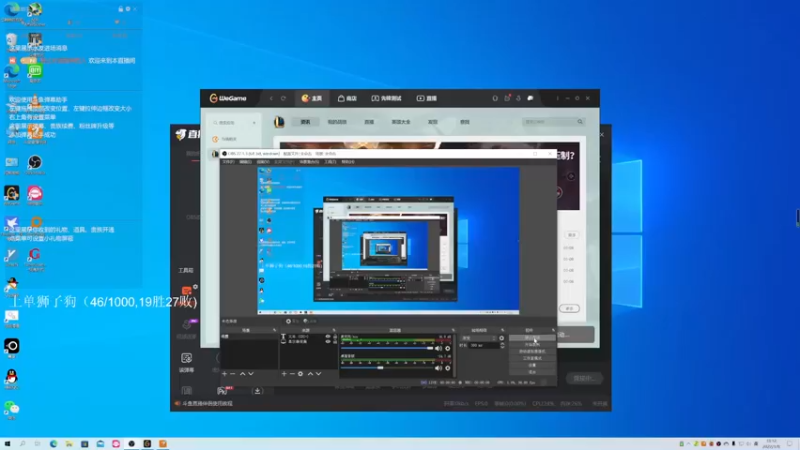Pop out the OBS scenes dock
The width and height of the screenshot is (800, 450).
click(x=274, y=330)
